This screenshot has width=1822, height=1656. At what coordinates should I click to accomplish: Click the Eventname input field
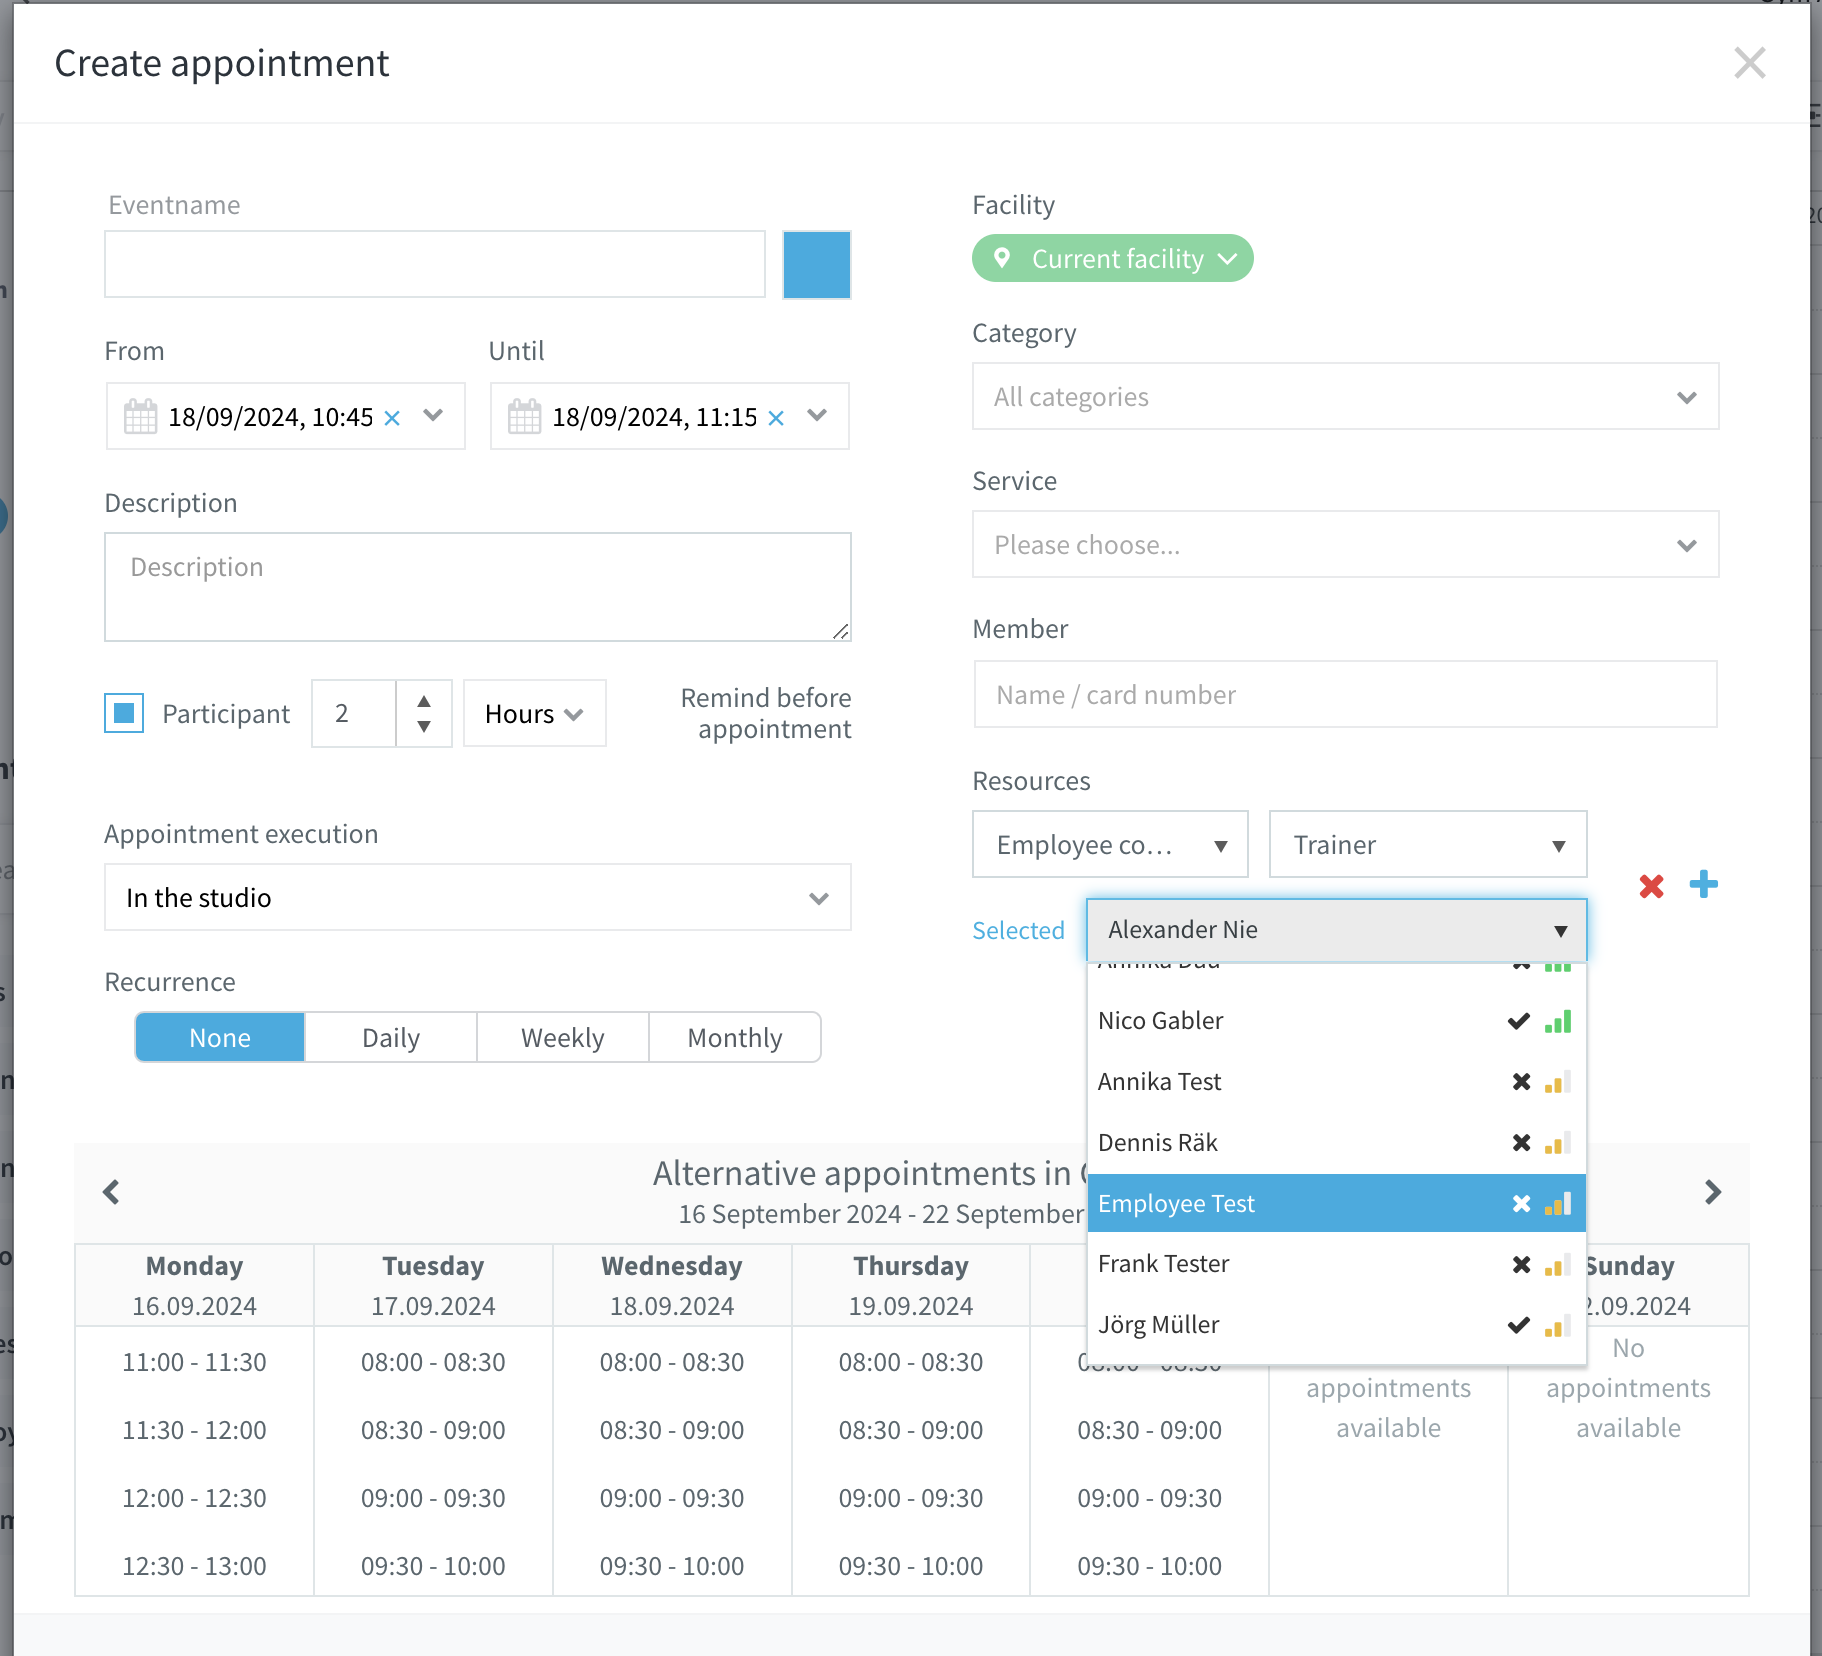click(435, 264)
